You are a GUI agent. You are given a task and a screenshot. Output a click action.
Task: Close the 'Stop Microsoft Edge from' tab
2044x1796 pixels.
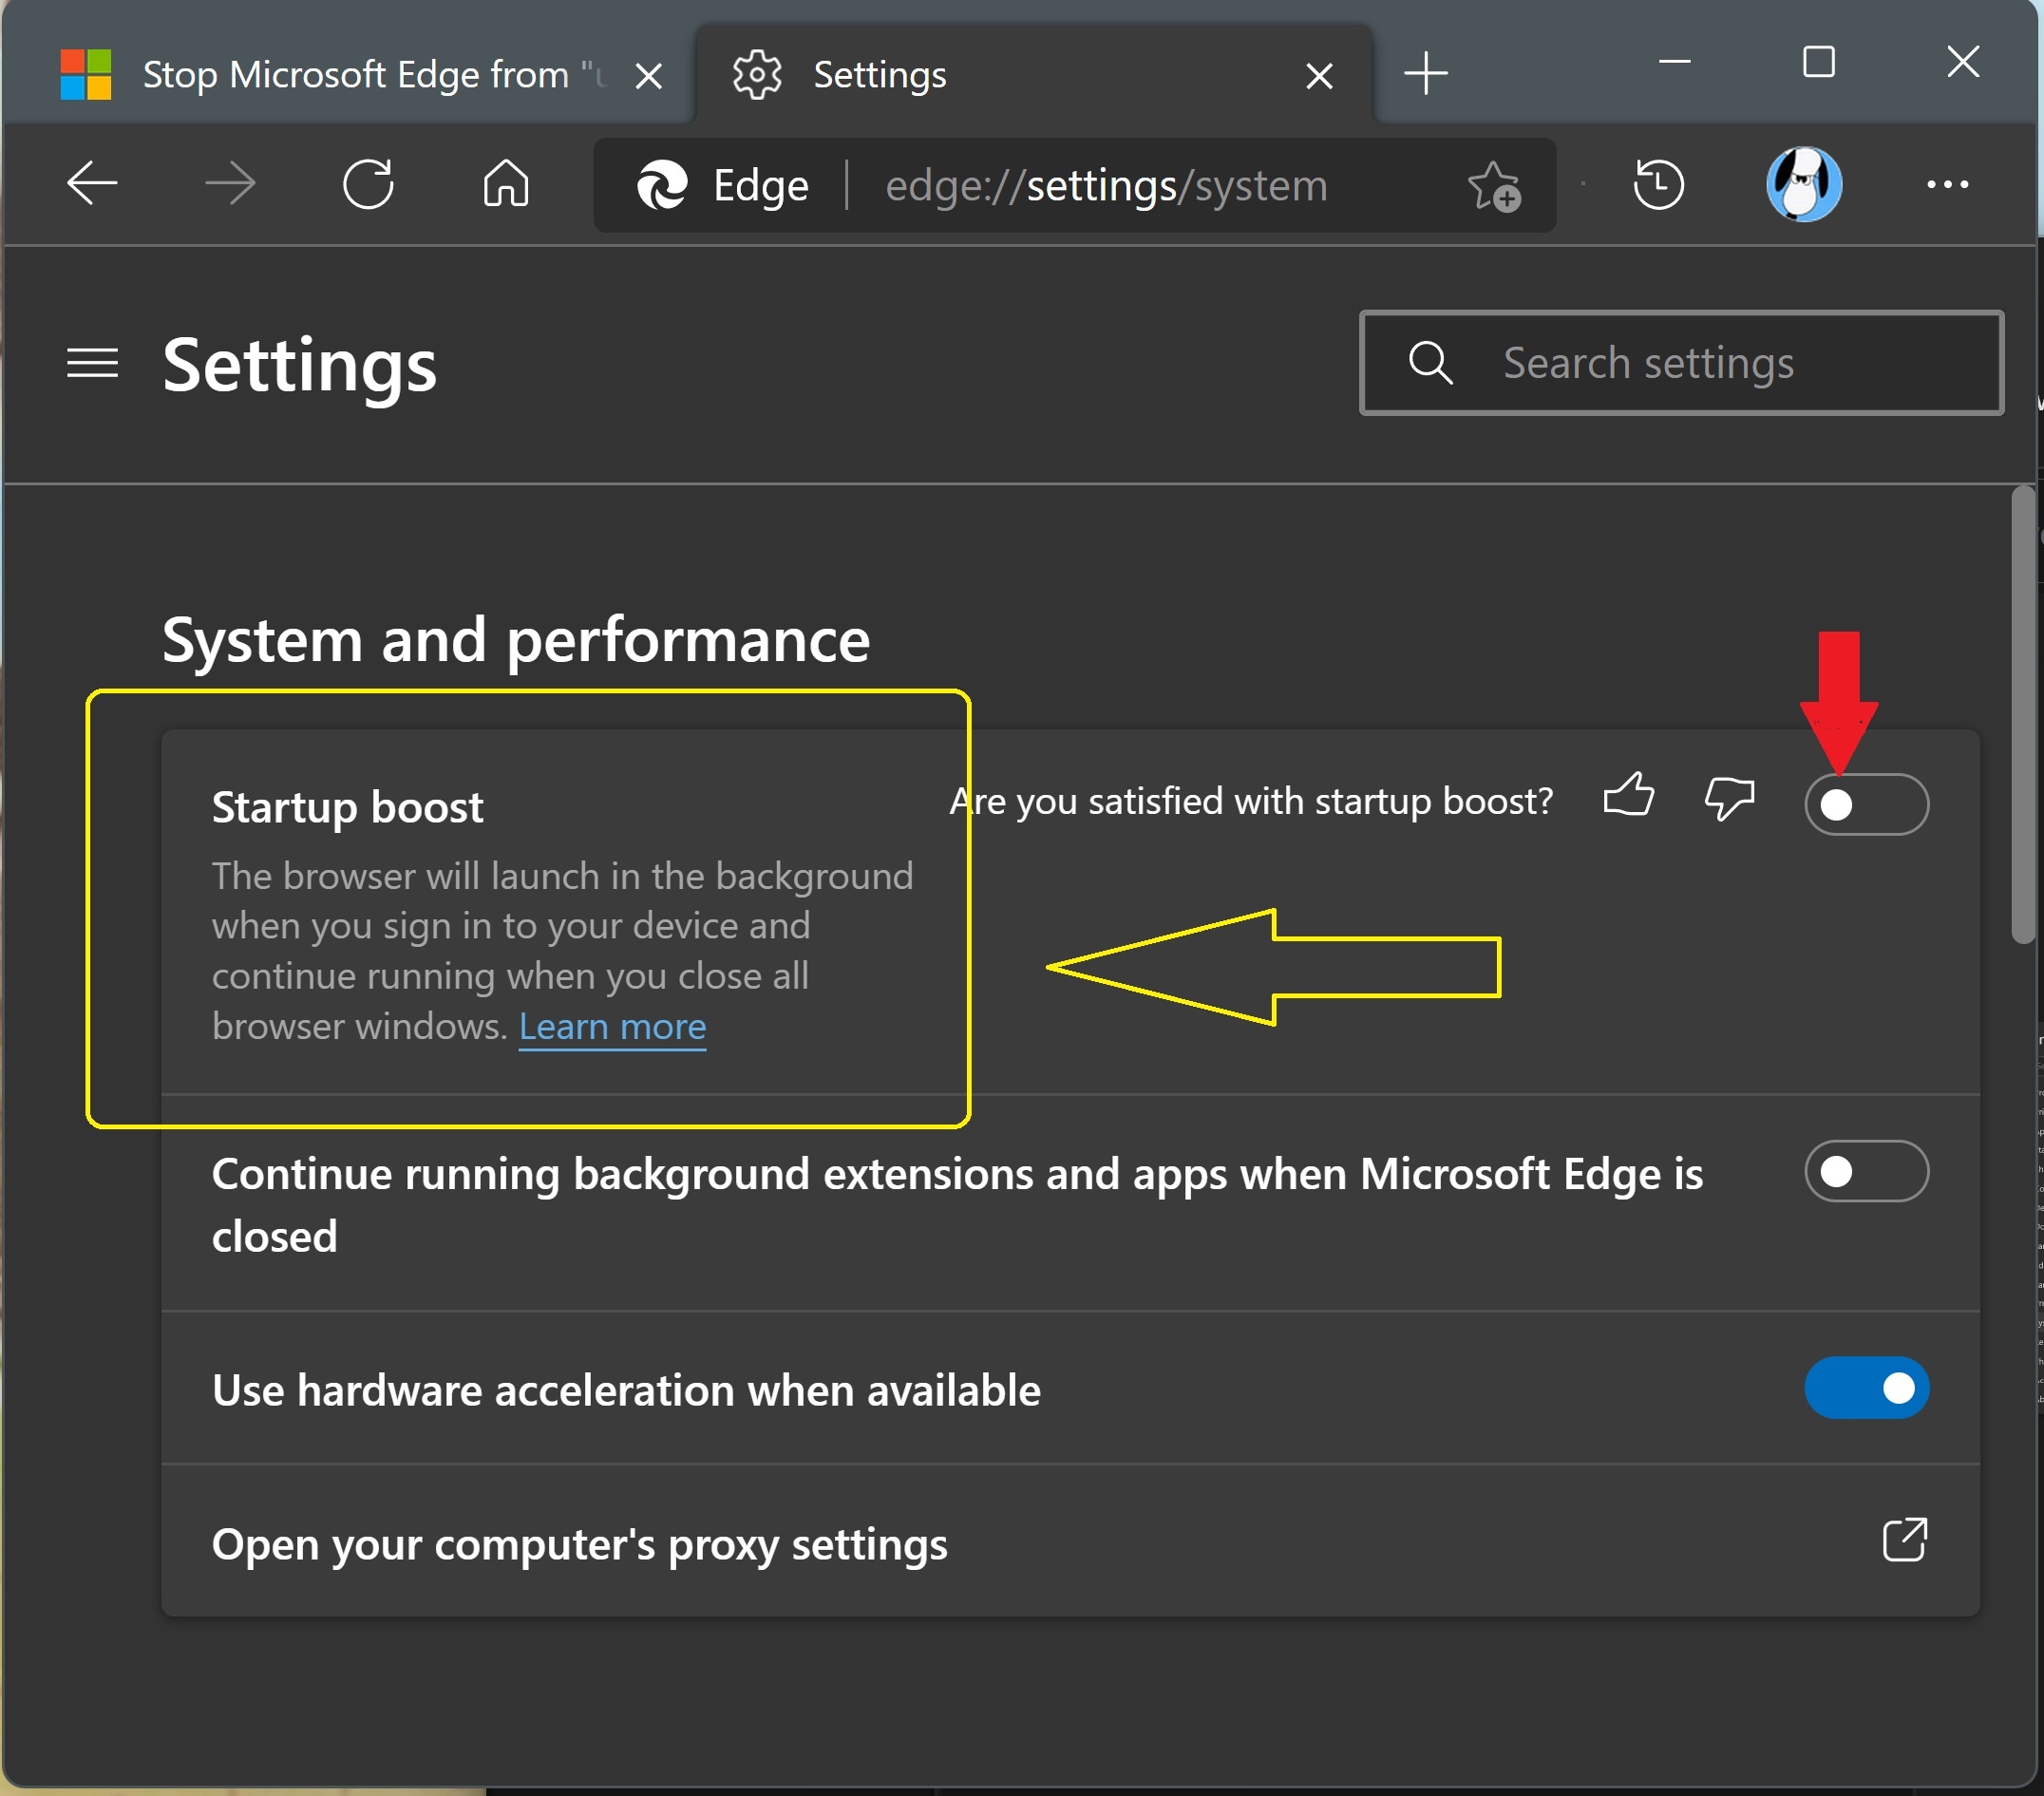pos(648,76)
